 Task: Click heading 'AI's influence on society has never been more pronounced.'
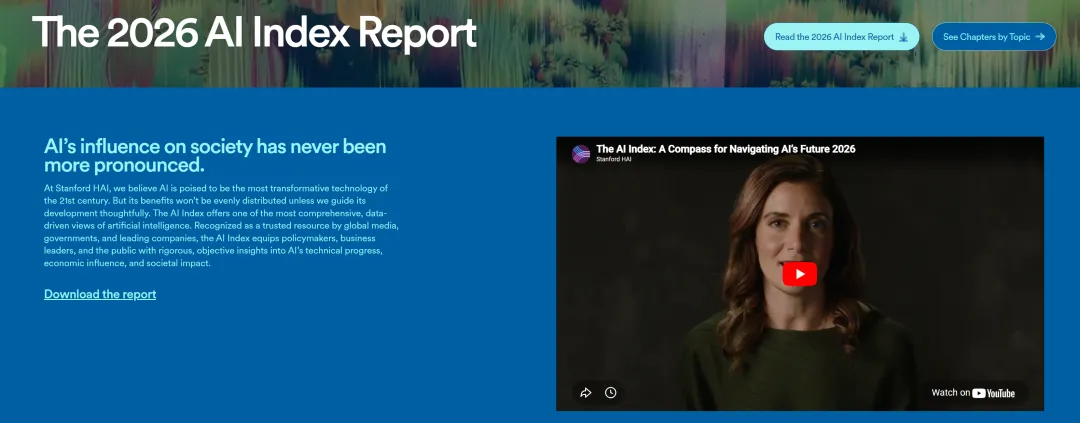pos(215,156)
